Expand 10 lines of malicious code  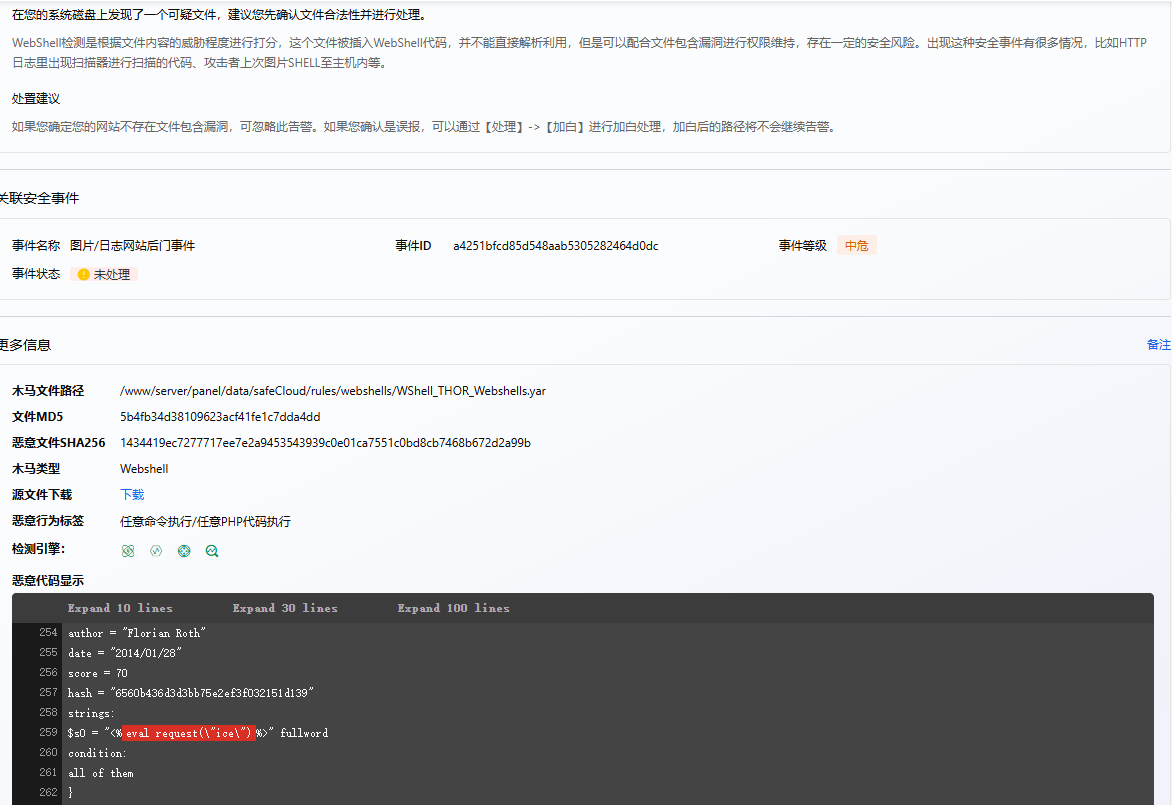point(120,608)
